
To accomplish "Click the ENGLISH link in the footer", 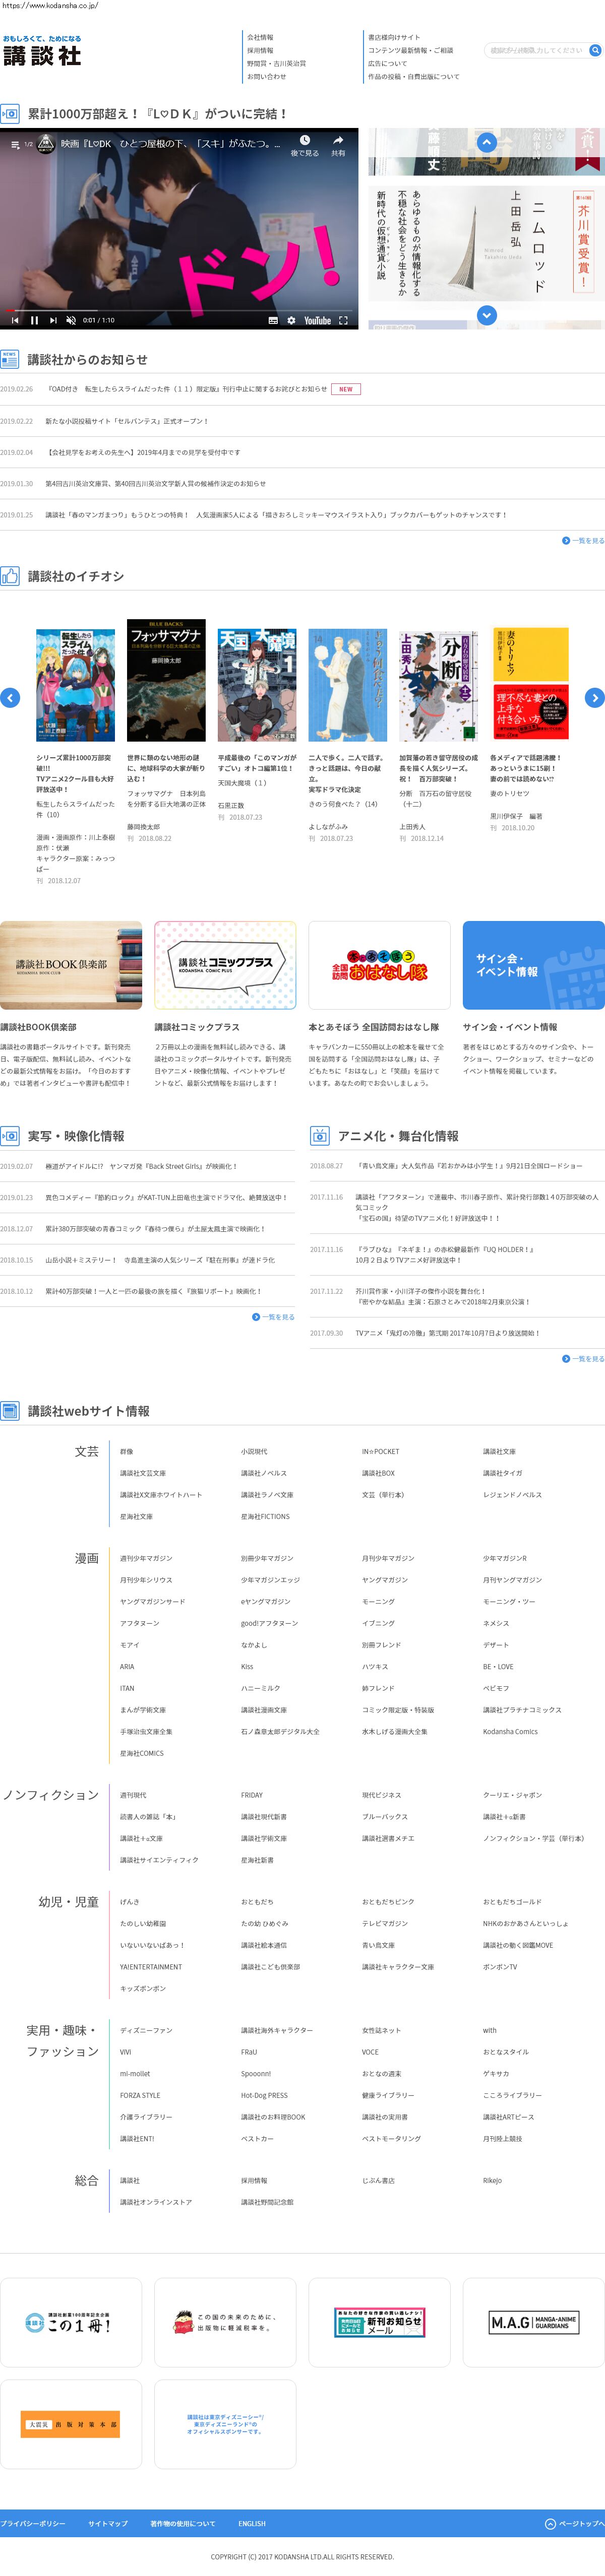I will [x=252, y=2523].
